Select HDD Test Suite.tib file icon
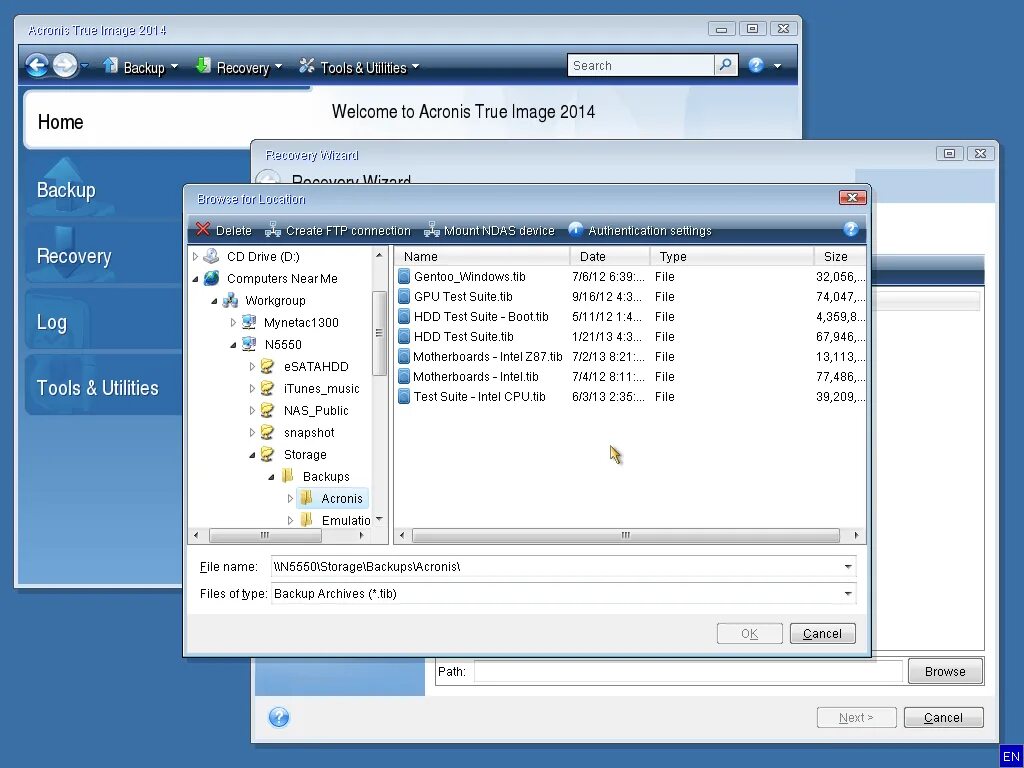 tap(404, 337)
